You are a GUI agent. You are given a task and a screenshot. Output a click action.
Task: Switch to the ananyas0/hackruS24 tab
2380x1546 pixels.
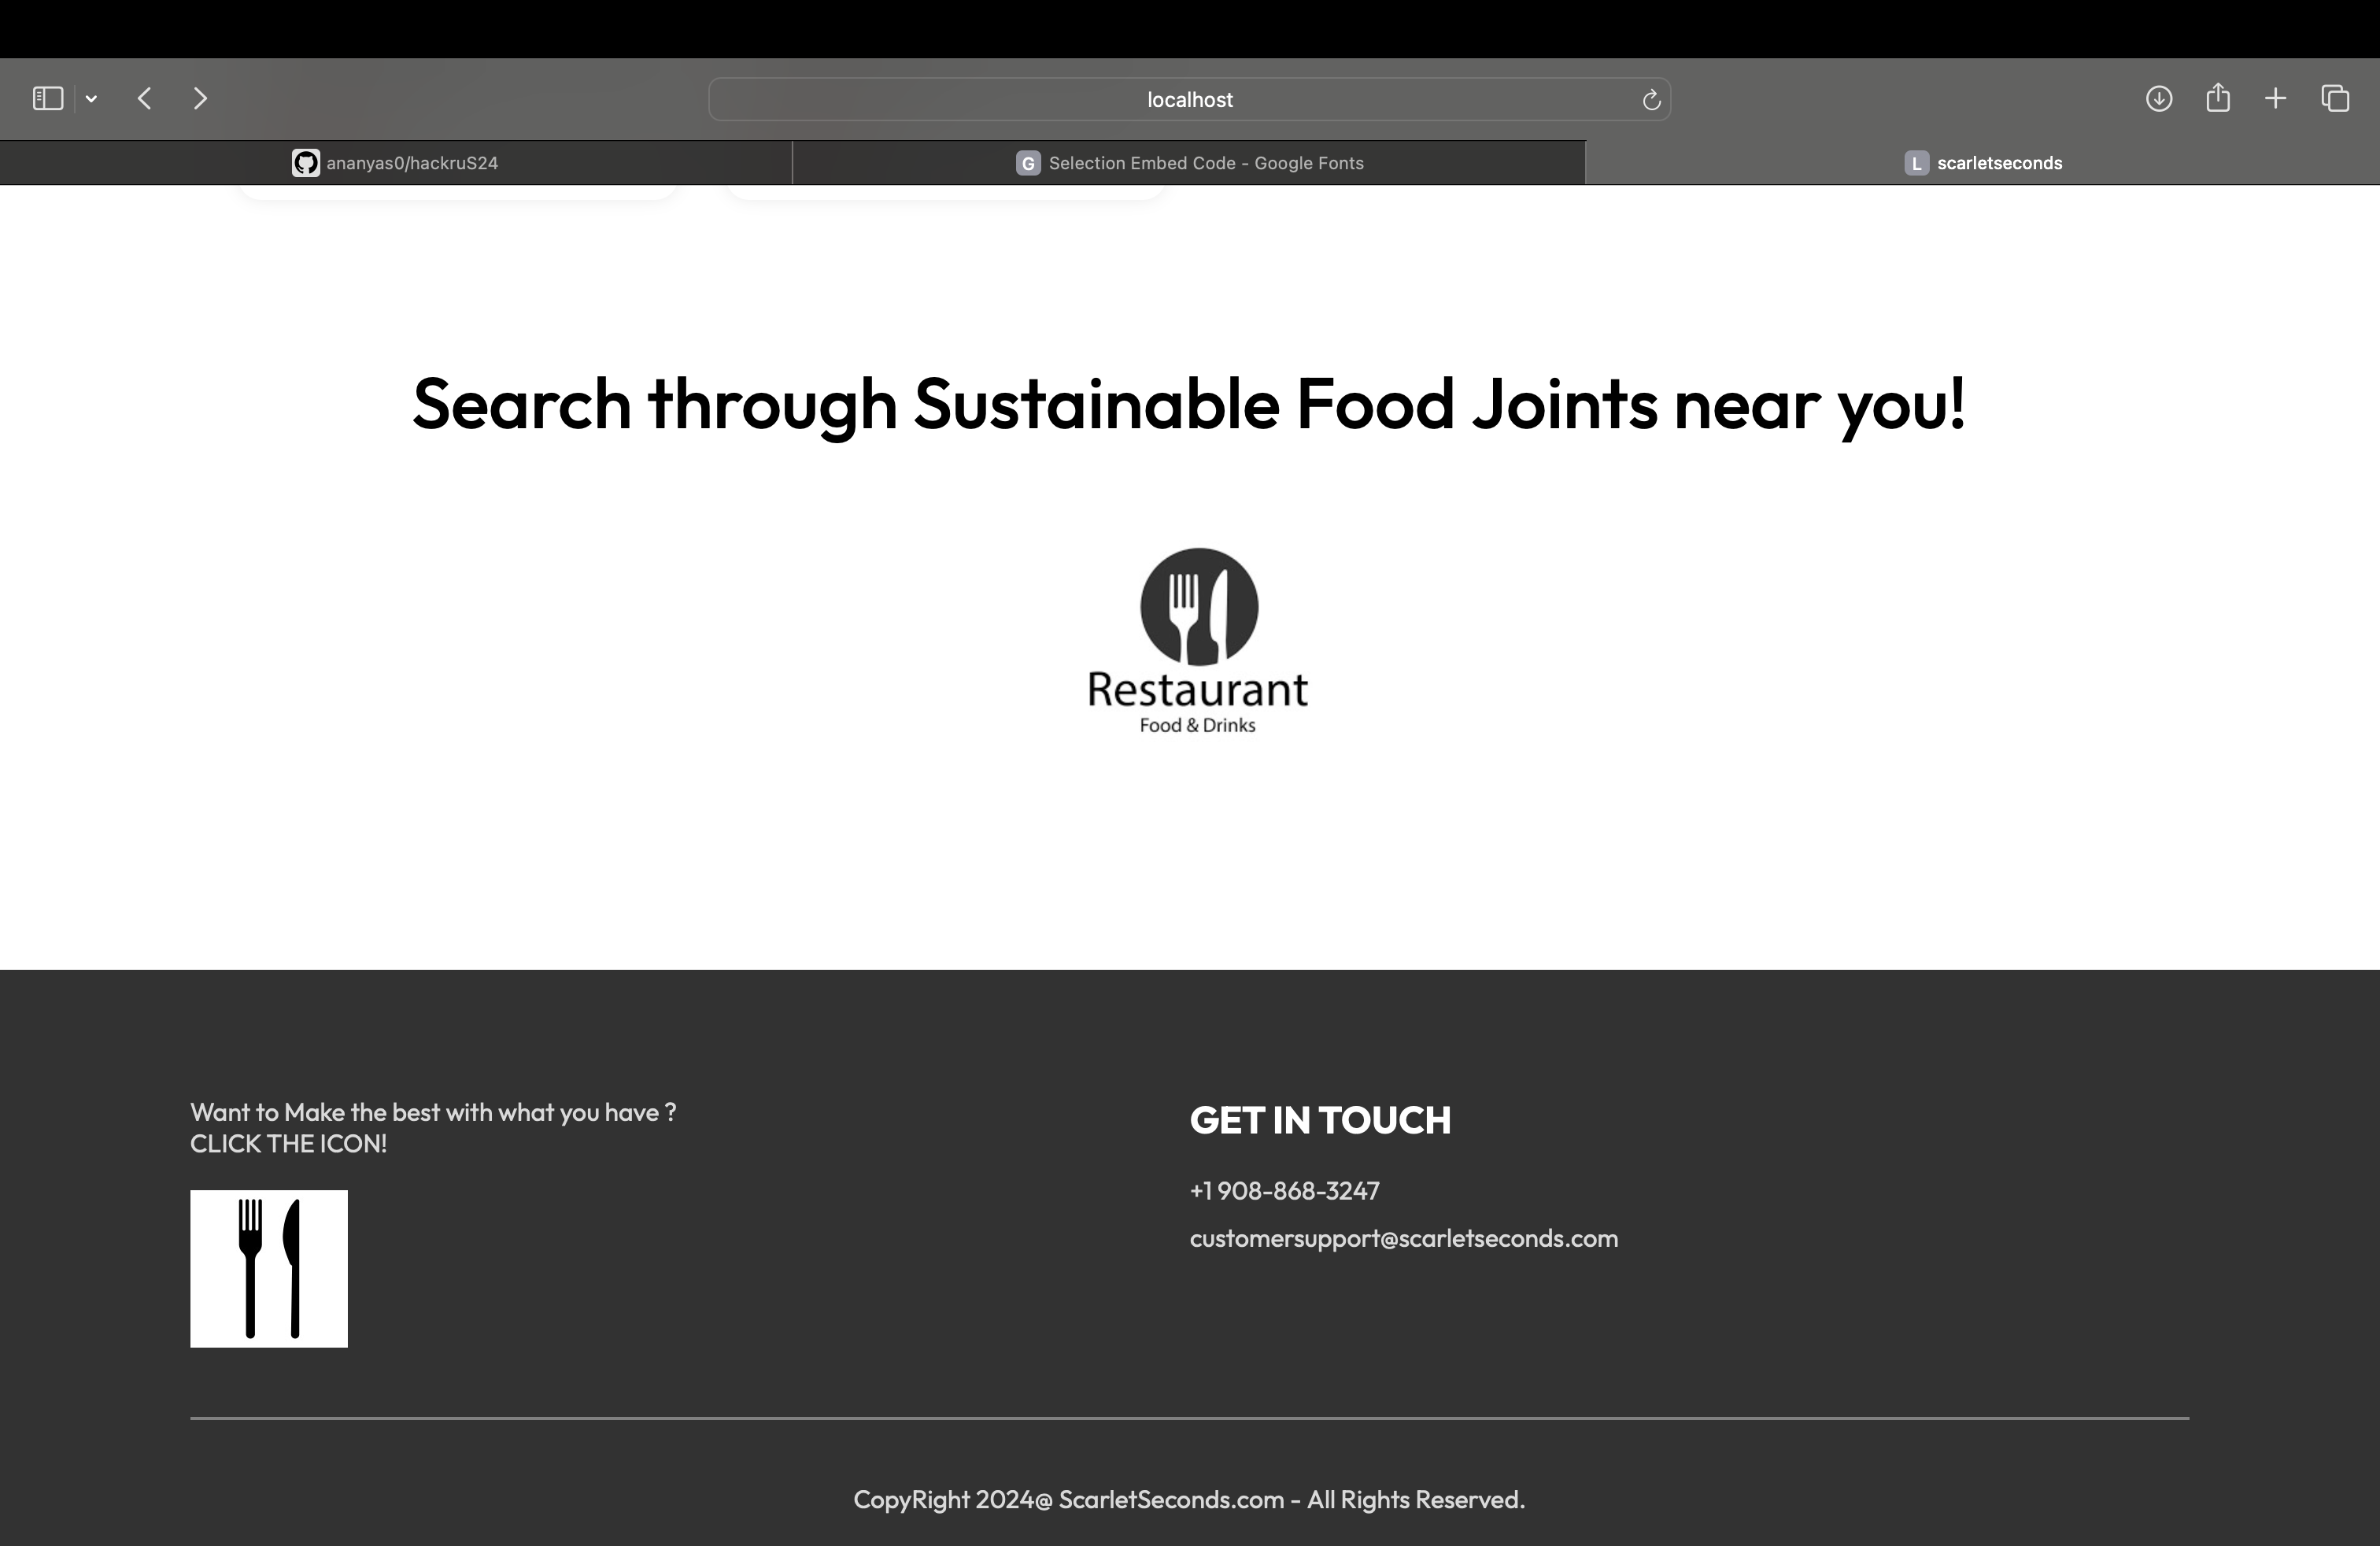click(396, 163)
